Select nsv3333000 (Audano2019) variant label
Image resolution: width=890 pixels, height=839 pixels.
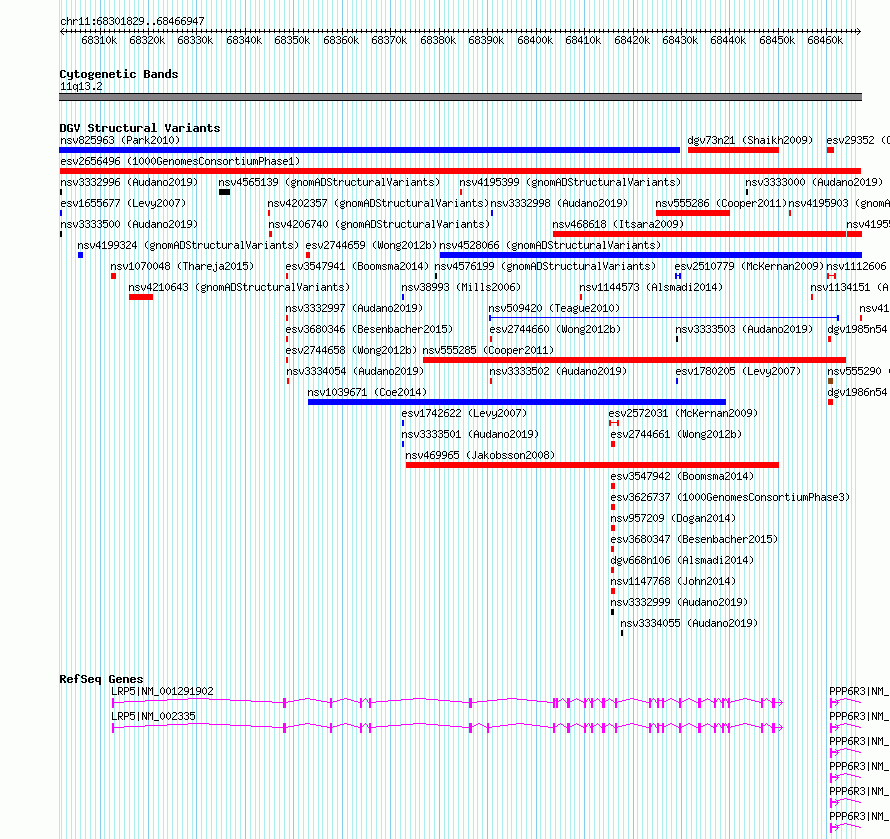(x=814, y=182)
